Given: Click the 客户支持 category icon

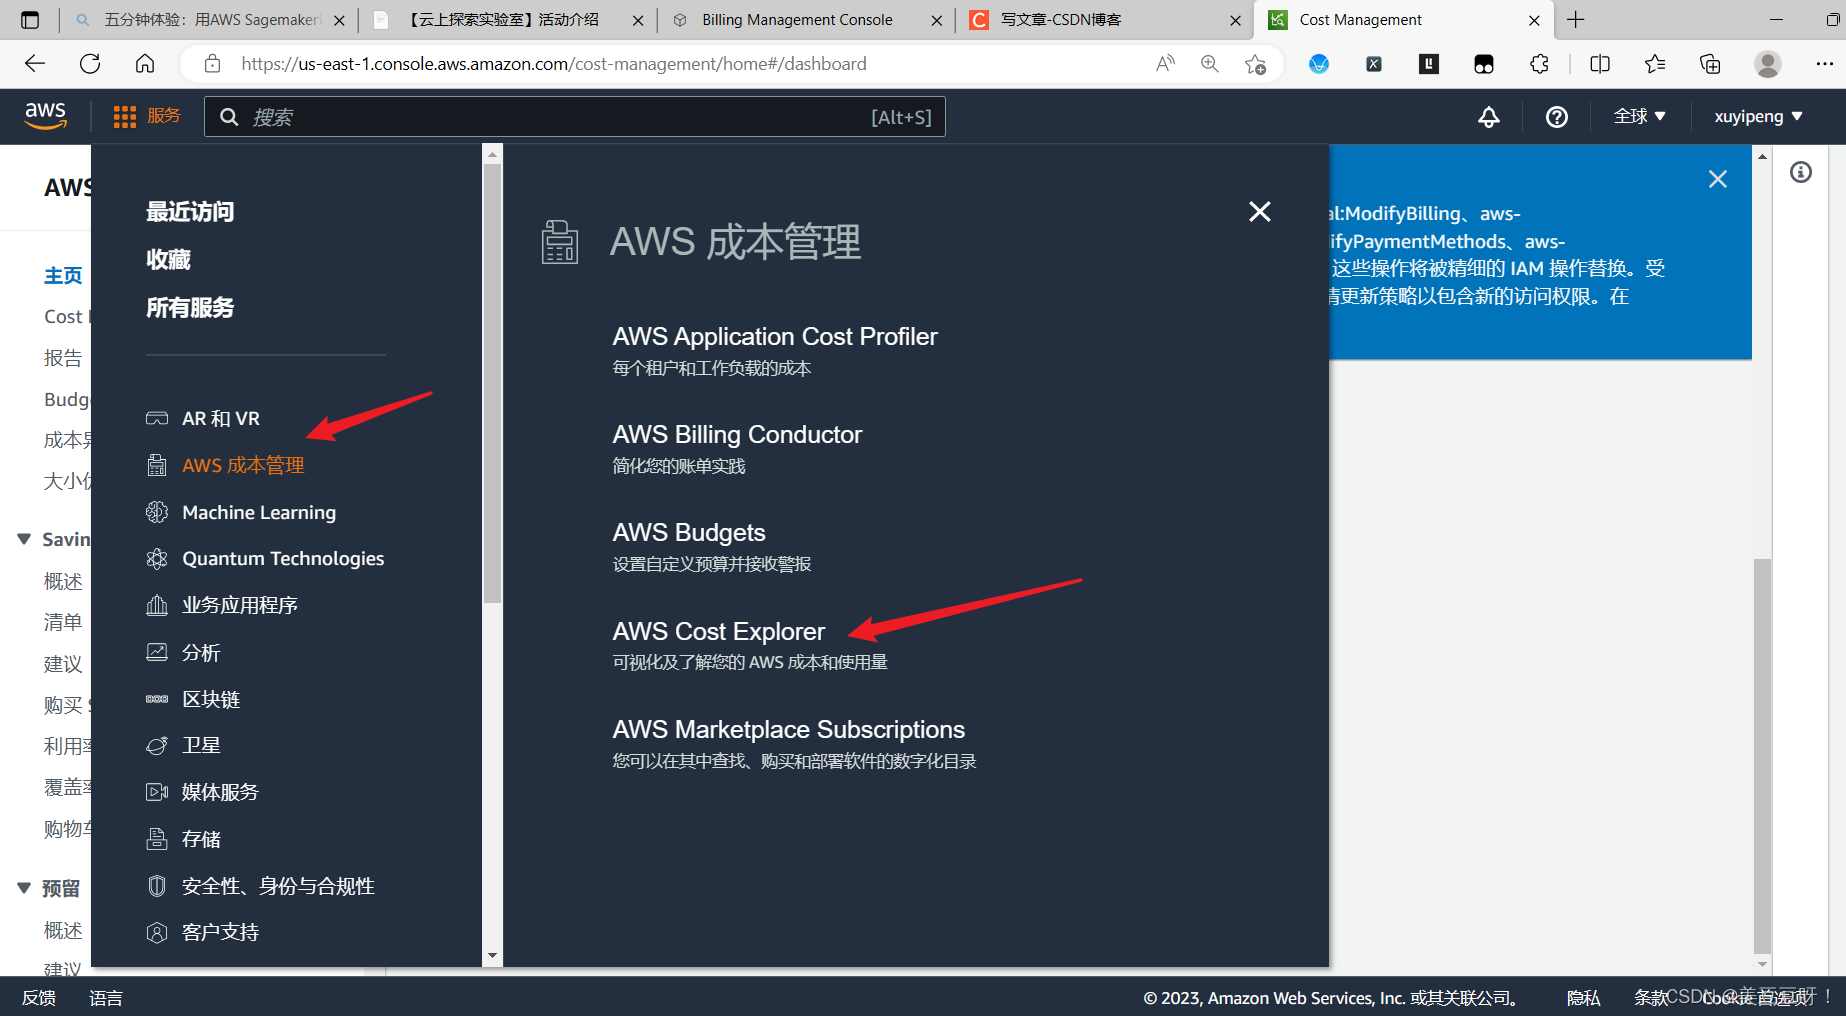Looking at the screenshot, I should (x=157, y=932).
